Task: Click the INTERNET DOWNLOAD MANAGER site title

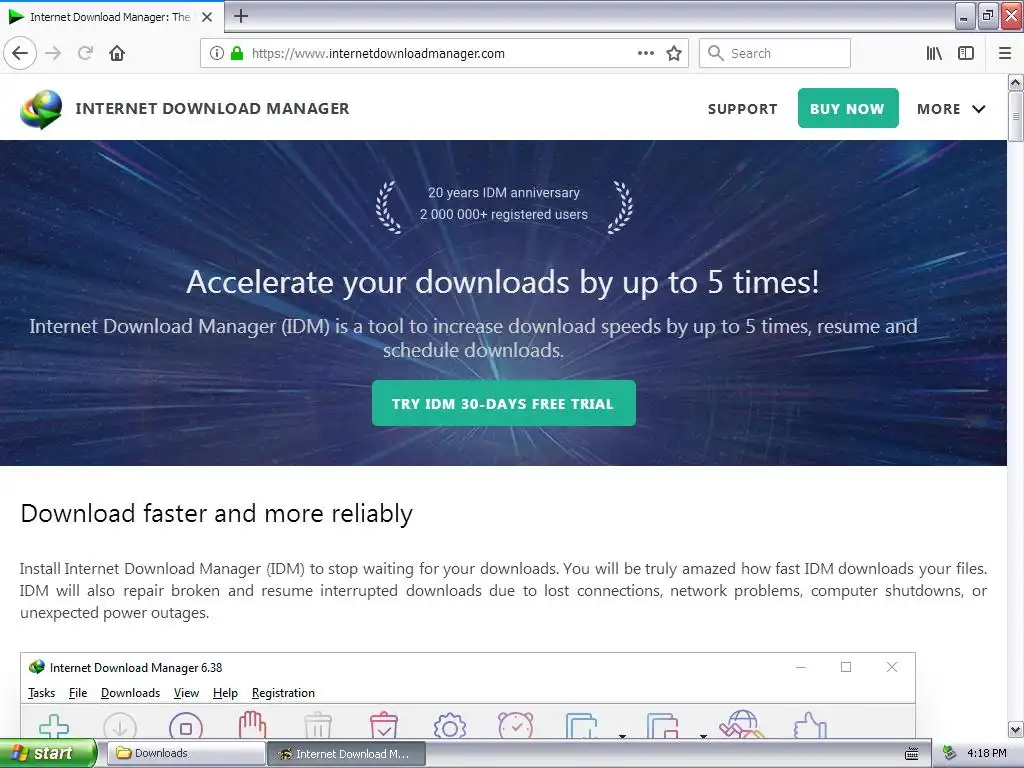Action: click(212, 108)
